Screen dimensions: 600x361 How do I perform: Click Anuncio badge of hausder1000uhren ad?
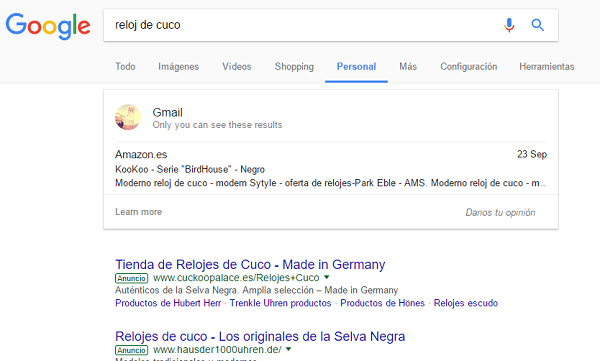pyautogui.click(x=131, y=350)
